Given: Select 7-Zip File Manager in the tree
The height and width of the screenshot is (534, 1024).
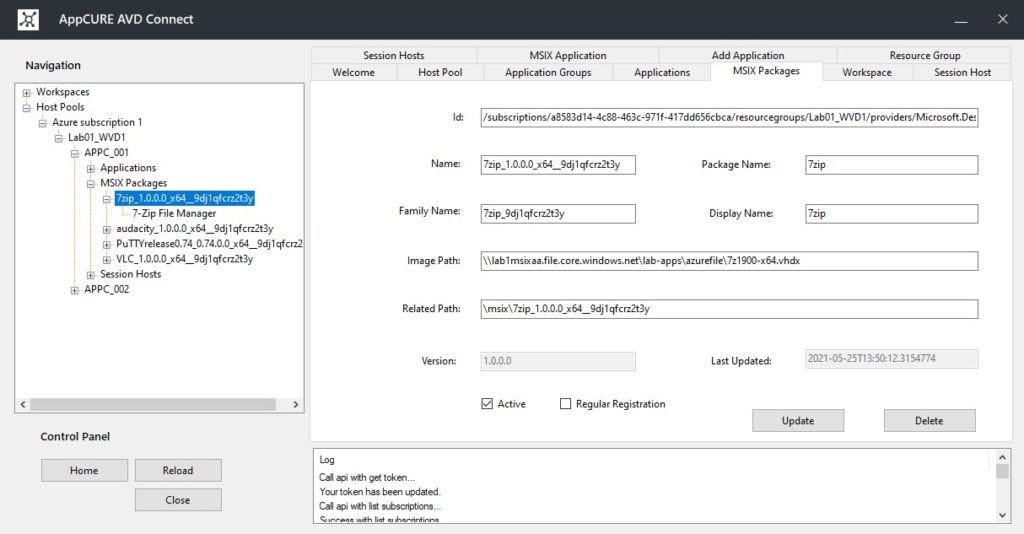Looking at the screenshot, I should coord(174,213).
